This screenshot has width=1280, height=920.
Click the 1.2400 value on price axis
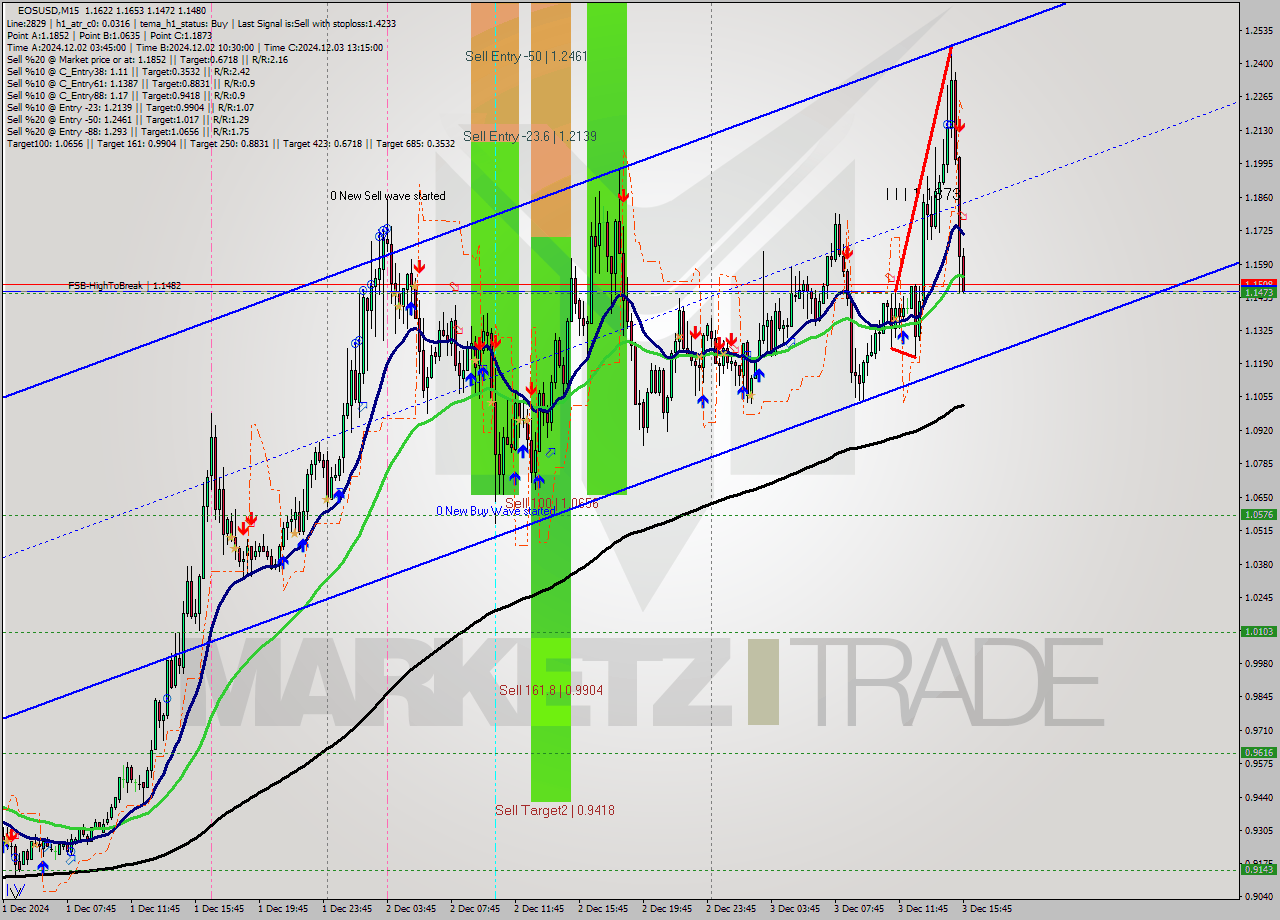(x=1258, y=64)
